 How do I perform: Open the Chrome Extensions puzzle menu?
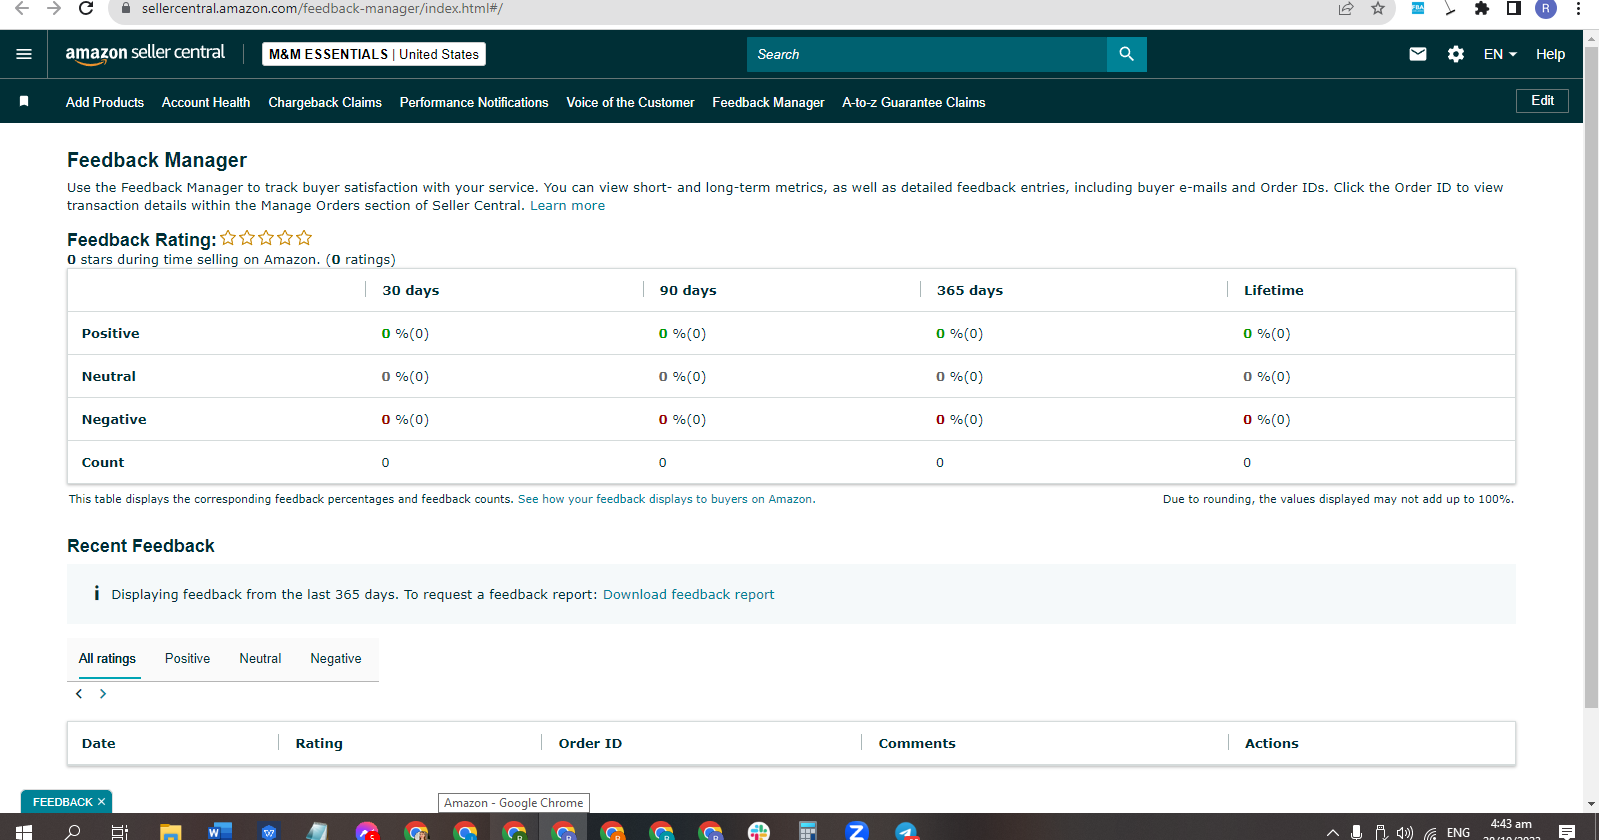point(1482,8)
